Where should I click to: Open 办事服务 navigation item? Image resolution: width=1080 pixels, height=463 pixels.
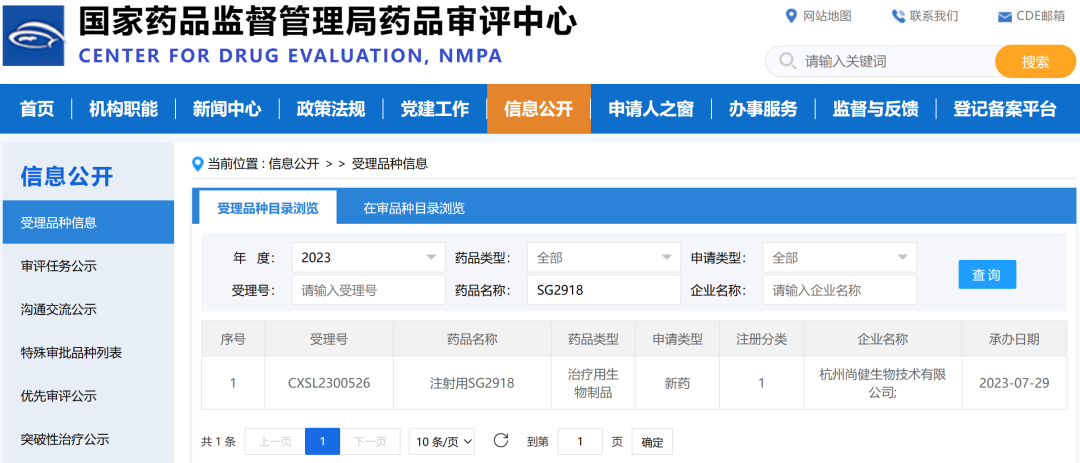click(x=763, y=109)
